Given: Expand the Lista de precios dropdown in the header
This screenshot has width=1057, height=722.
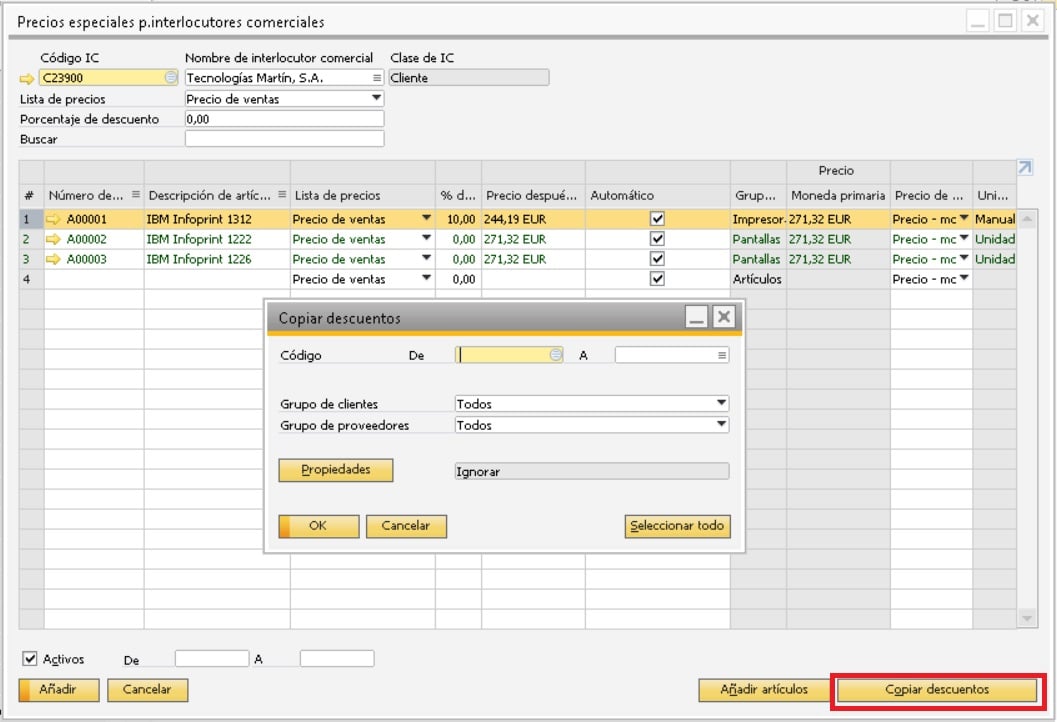Looking at the screenshot, I should 376,98.
